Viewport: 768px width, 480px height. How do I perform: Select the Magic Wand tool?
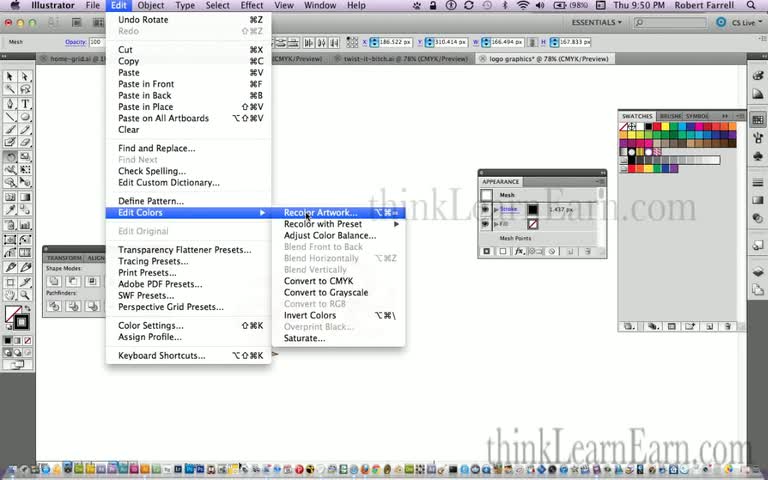[10, 89]
